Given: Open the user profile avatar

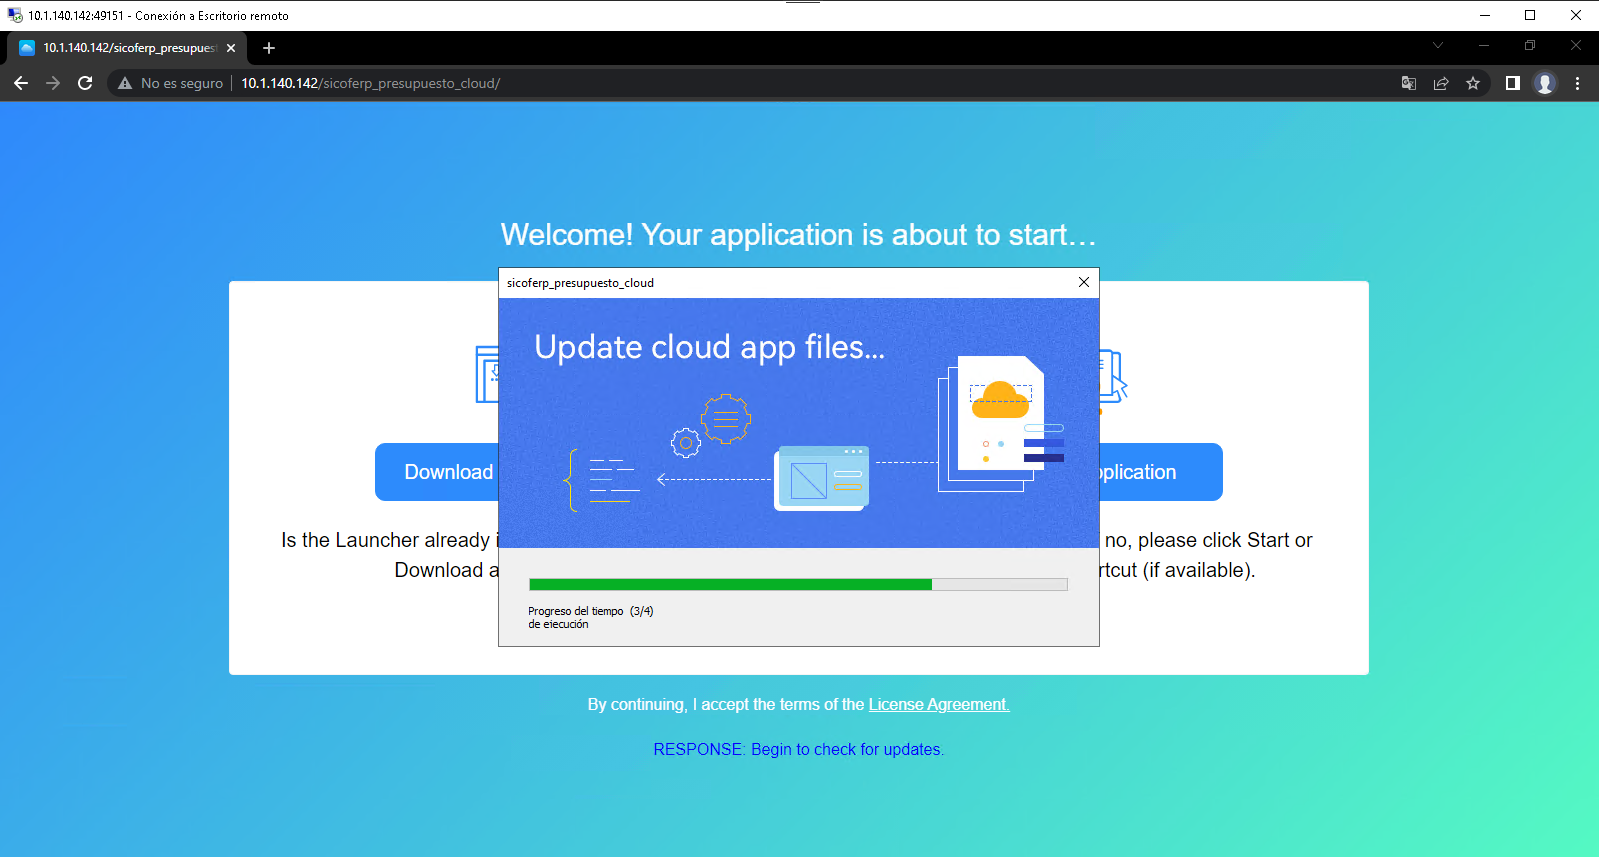Looking at the screenshot, I should pyautogui.click(x=1545, y=83).
